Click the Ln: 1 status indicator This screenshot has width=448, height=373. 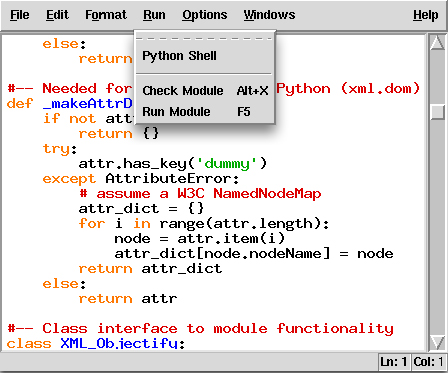point(394,362)
